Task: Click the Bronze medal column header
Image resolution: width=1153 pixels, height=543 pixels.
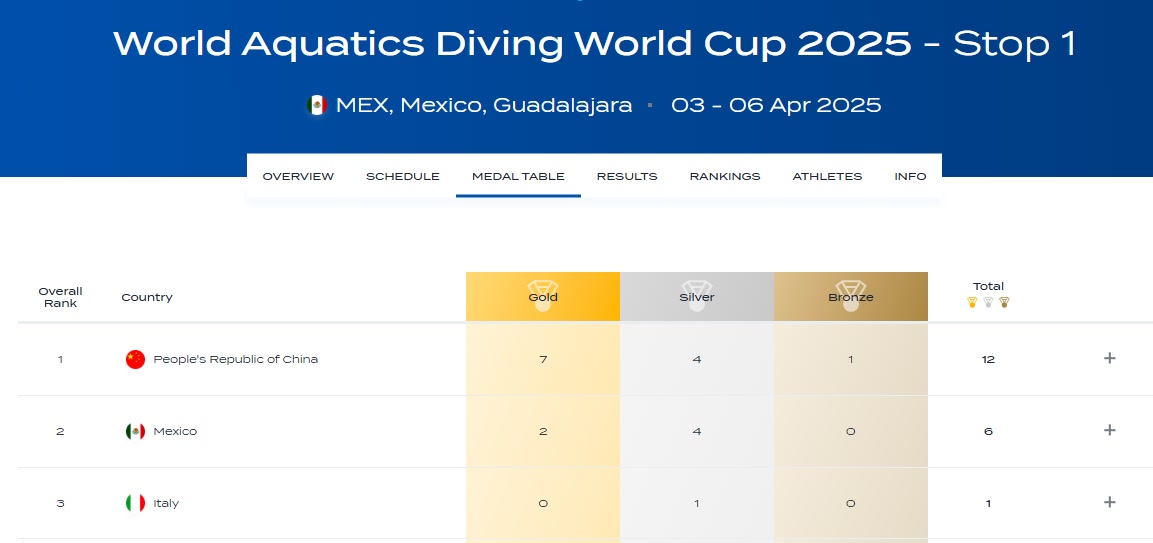Action: (x=851, y=297)
